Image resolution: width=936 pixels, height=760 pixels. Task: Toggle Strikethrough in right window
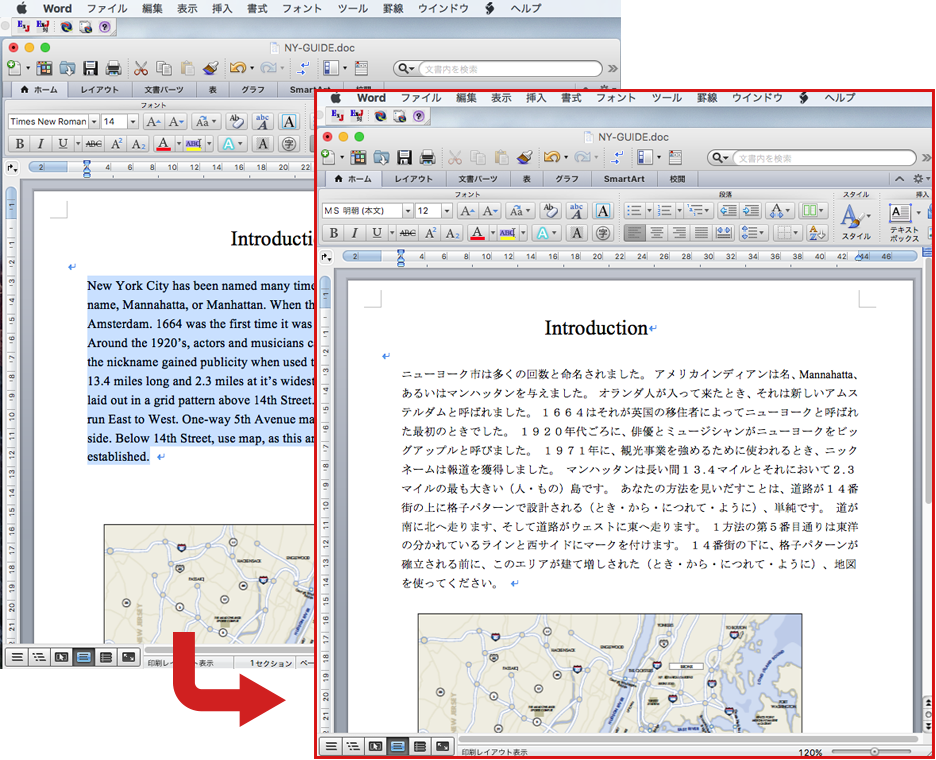[x=408, y=233]
